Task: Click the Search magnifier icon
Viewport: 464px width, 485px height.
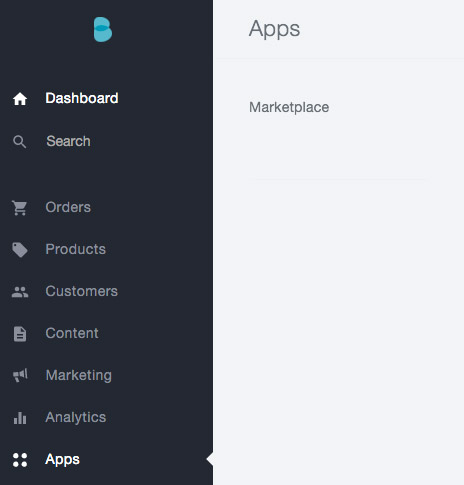Action: coord(20,142)
